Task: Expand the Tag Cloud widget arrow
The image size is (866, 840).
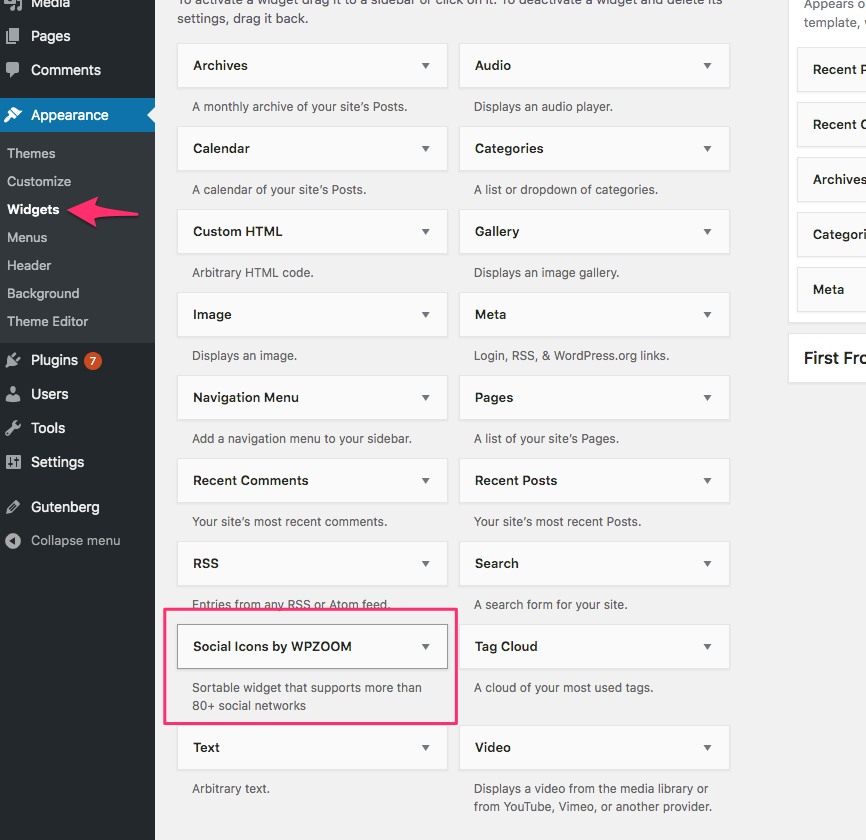Action: (707, 647)
